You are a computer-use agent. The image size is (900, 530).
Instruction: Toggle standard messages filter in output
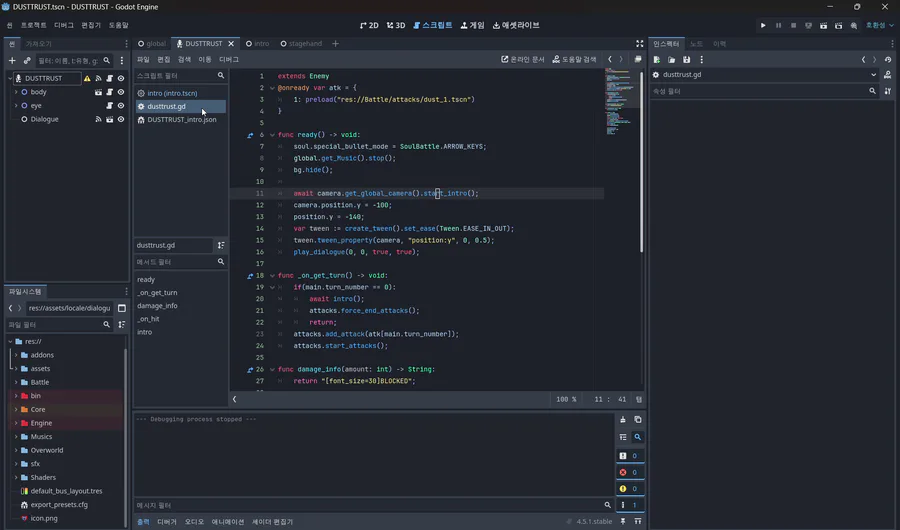click(x=629, y=456)
